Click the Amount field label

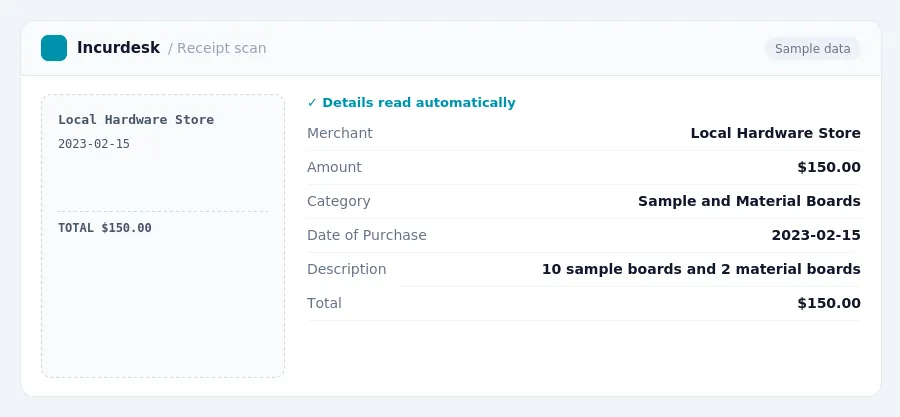coord(335,167)
